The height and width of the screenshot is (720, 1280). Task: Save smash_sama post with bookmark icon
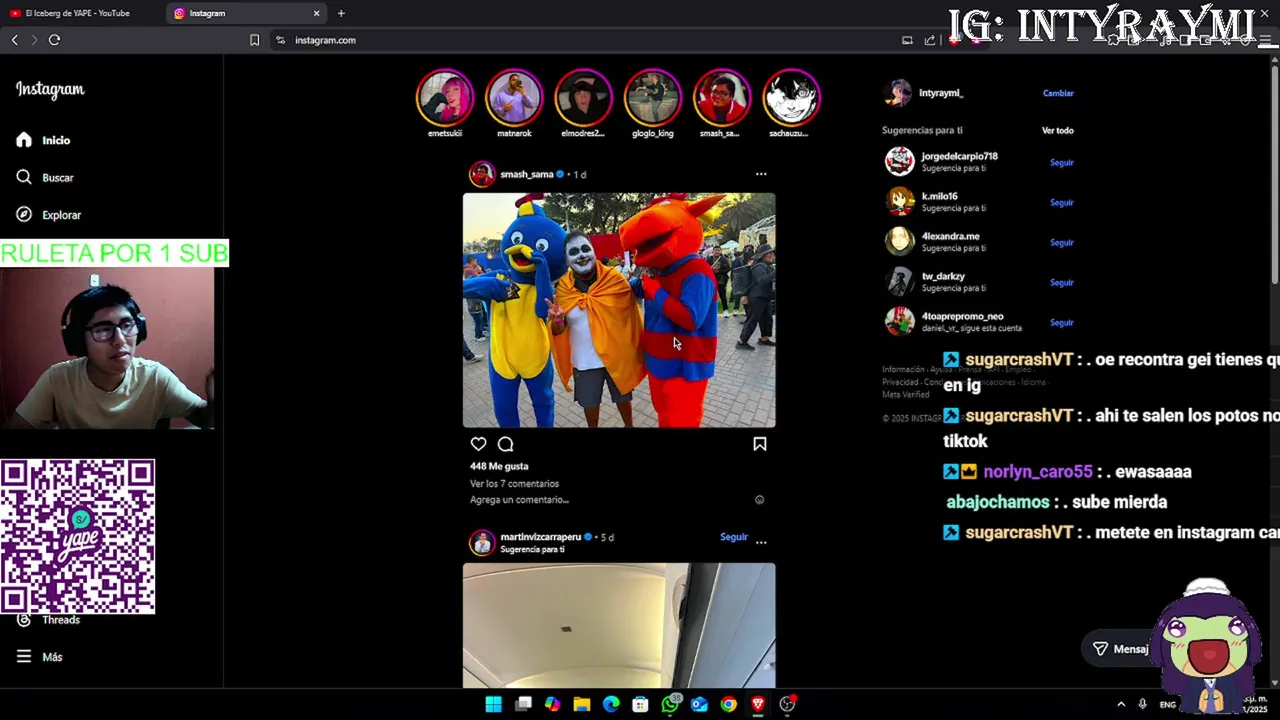[x=760, y=444]
